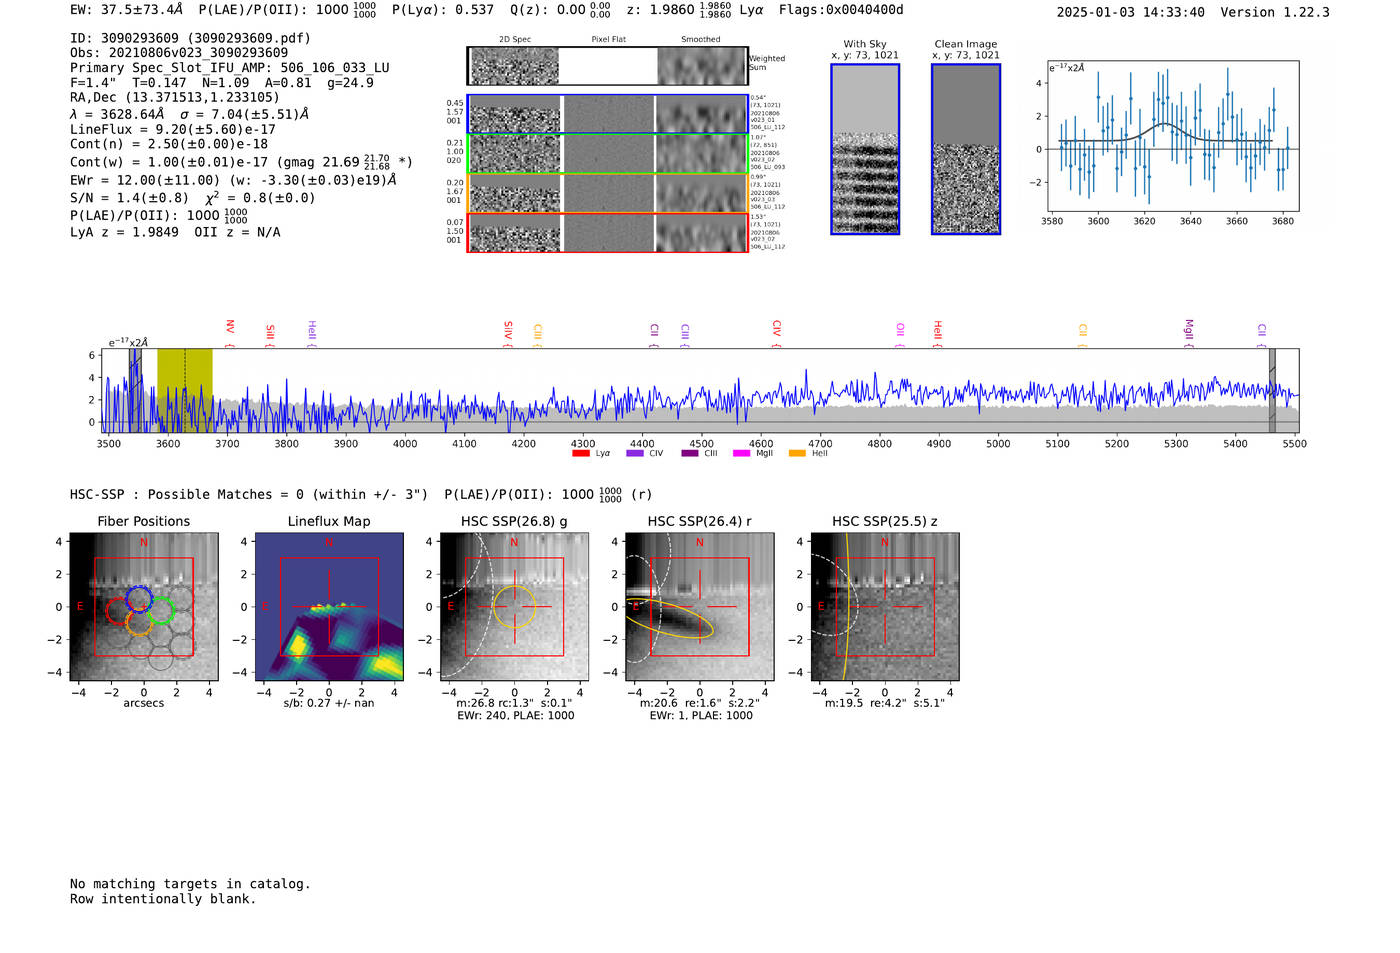Click the 's/b: 0.27 +/- nan' caption
The width and height of the screenshot is (1400, 953).
[x=329, y=703]
